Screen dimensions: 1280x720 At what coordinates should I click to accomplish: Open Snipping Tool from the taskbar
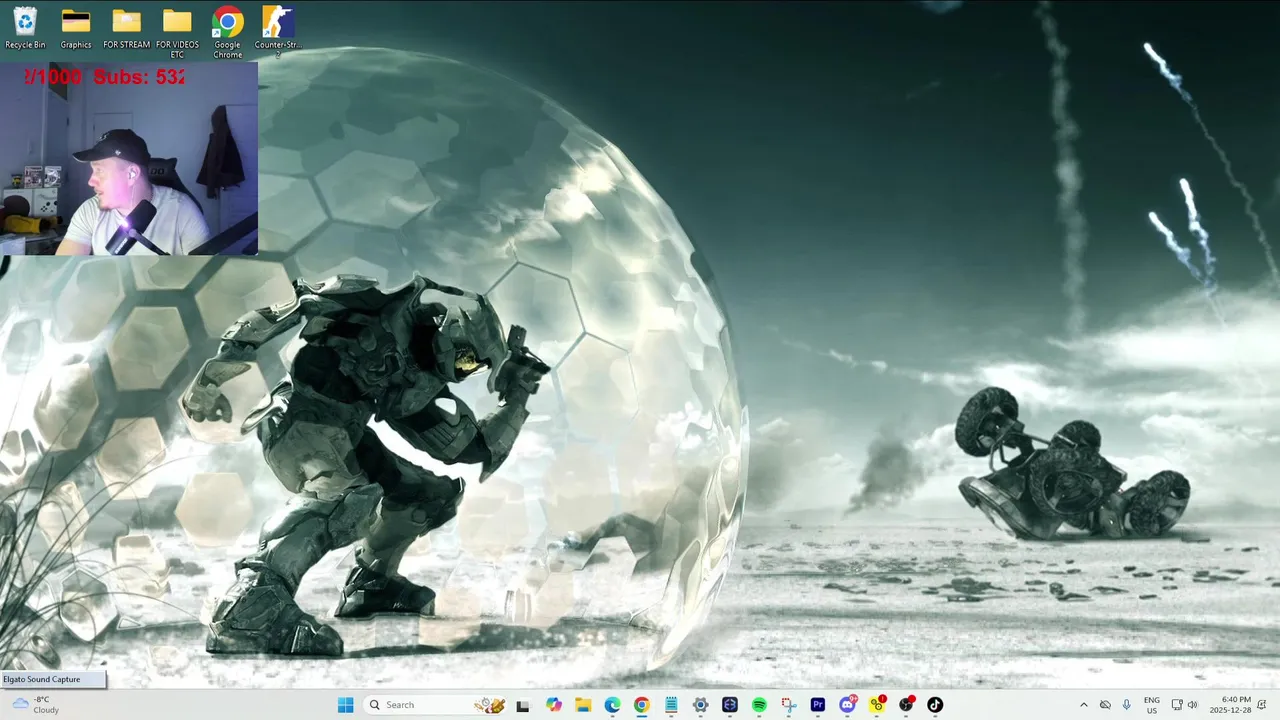[788, 705]
